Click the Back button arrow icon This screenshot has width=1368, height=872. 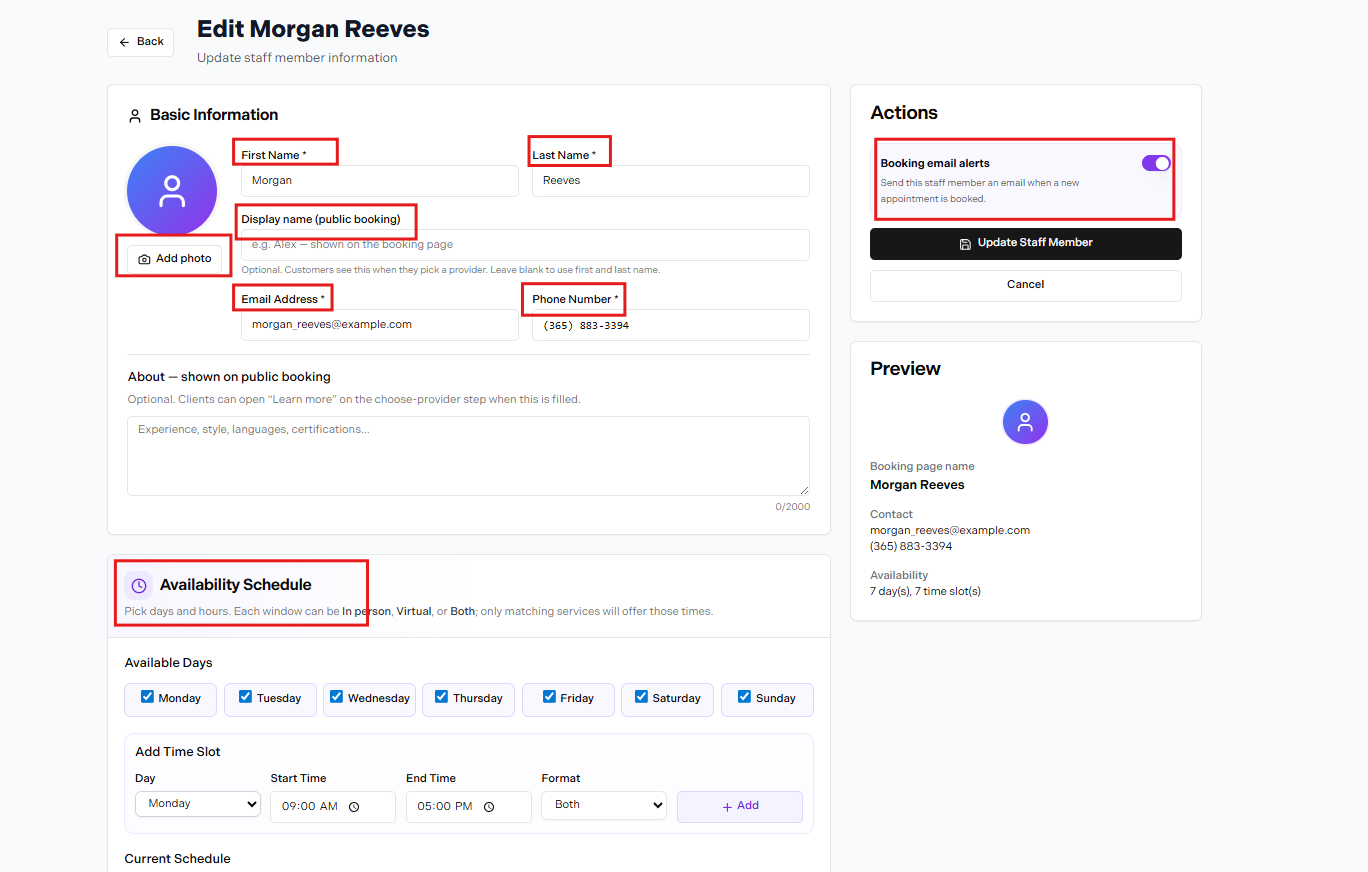pos(124,42)
